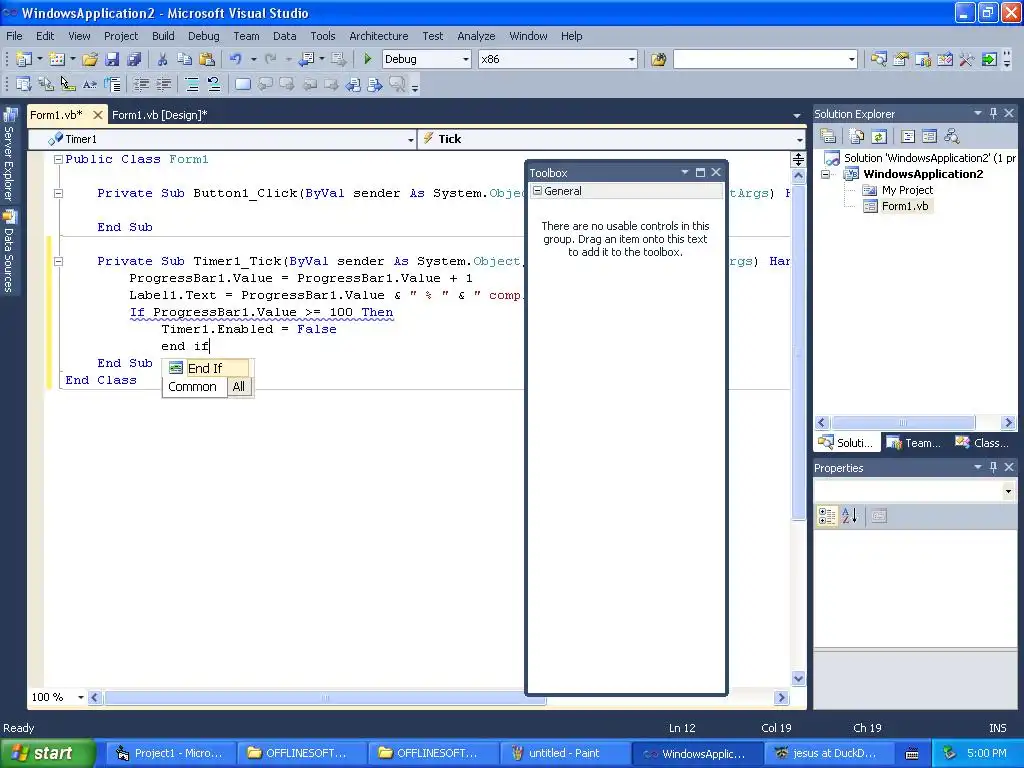Open the Analyze menu
This screenshot has height=768, width=1024.
tap(476, 36)
